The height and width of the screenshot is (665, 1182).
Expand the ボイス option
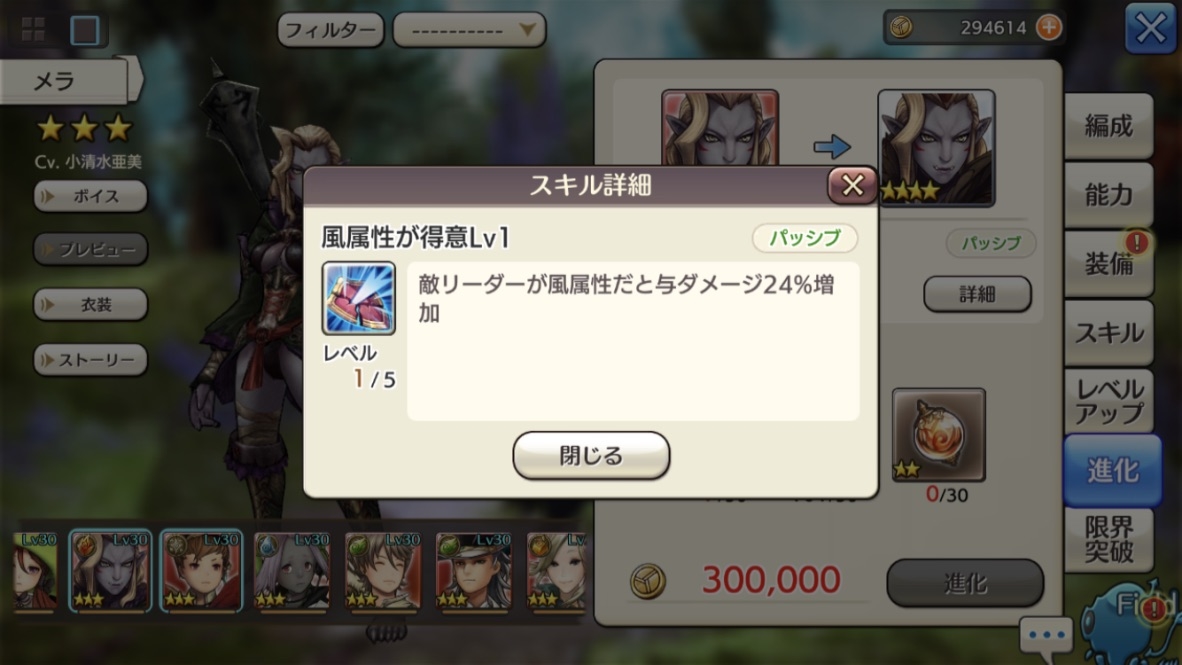90,196
